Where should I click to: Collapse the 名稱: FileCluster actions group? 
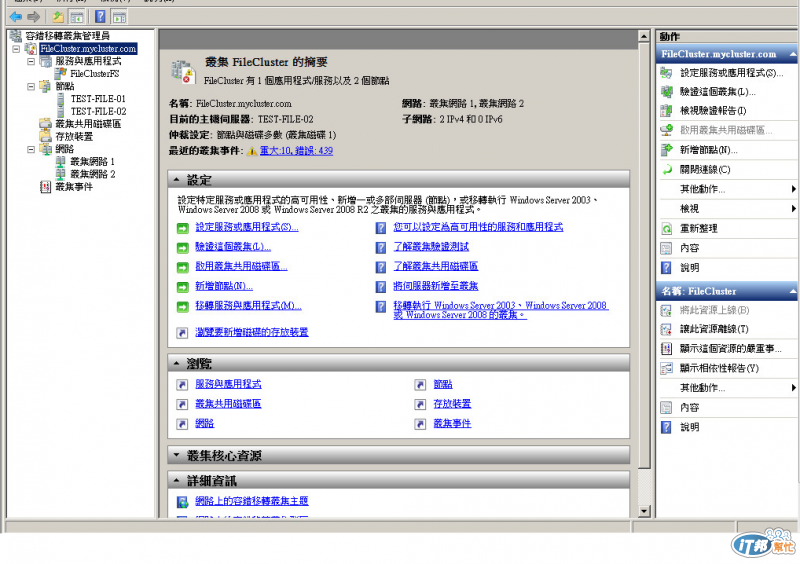[x=792, y=291]
